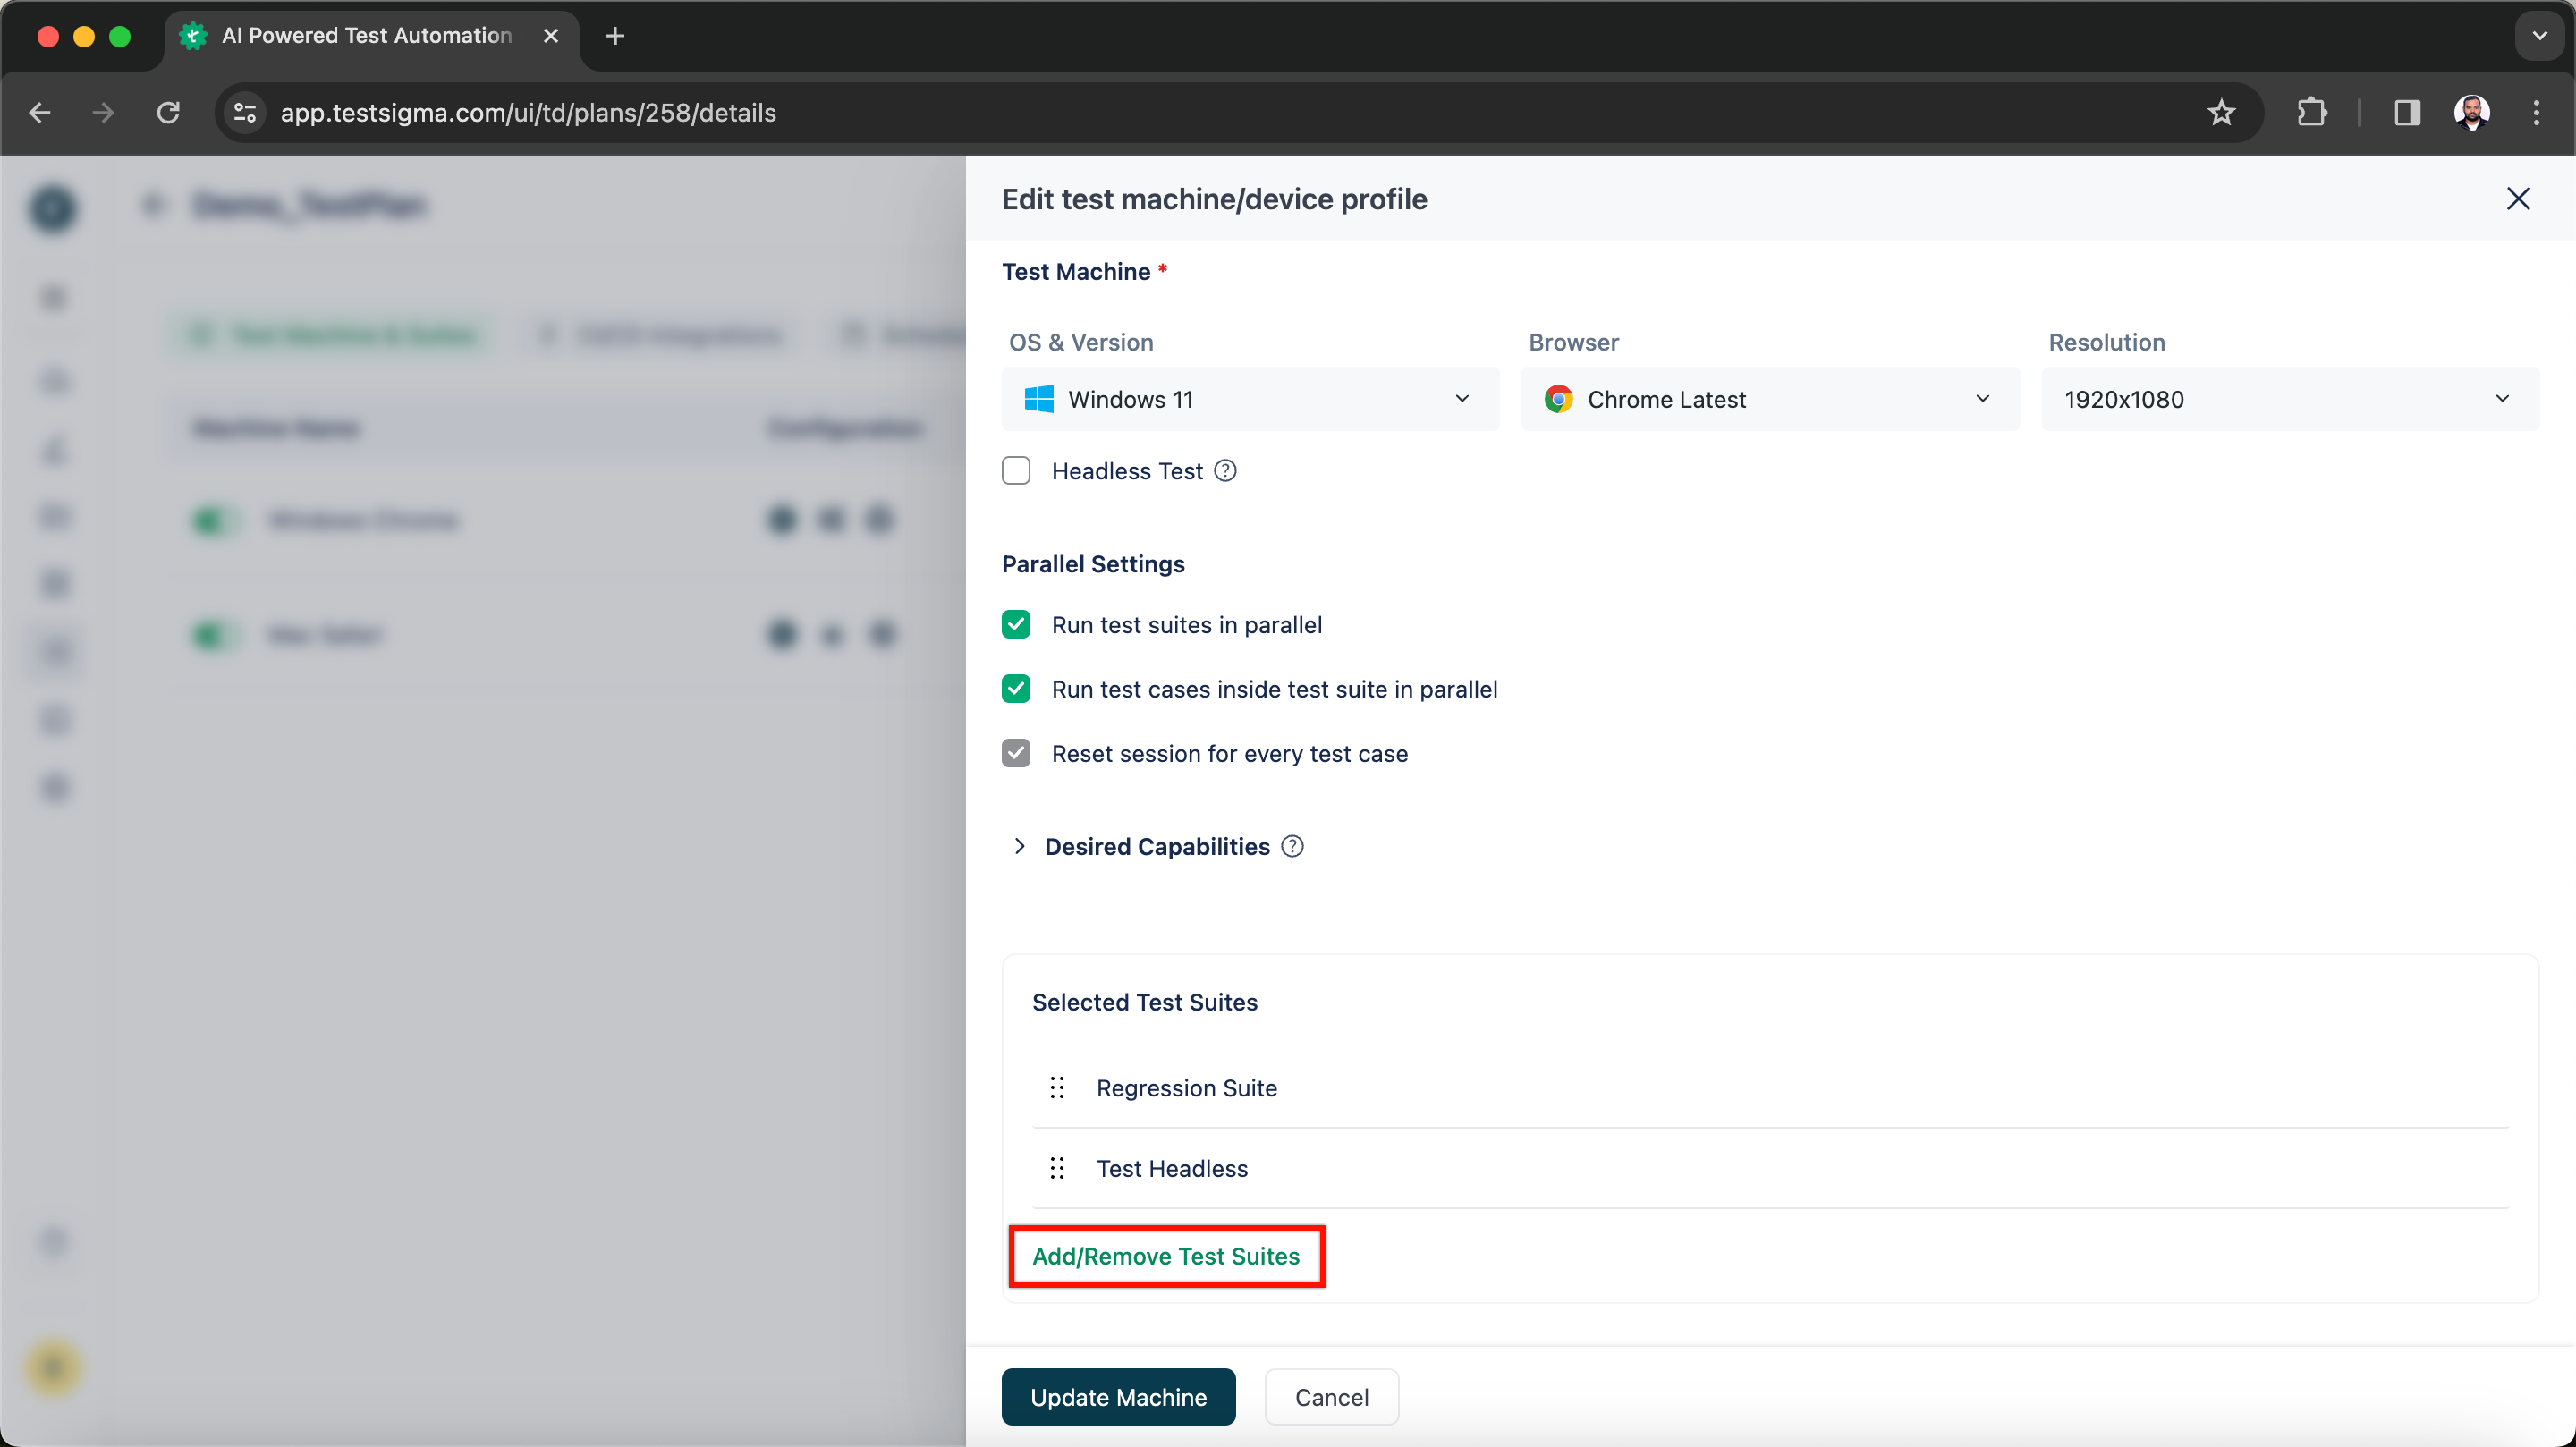Screen dimensions: 2576x1447
Task: Open the Chrome Latest browser dropdown
Action: 1769,399
